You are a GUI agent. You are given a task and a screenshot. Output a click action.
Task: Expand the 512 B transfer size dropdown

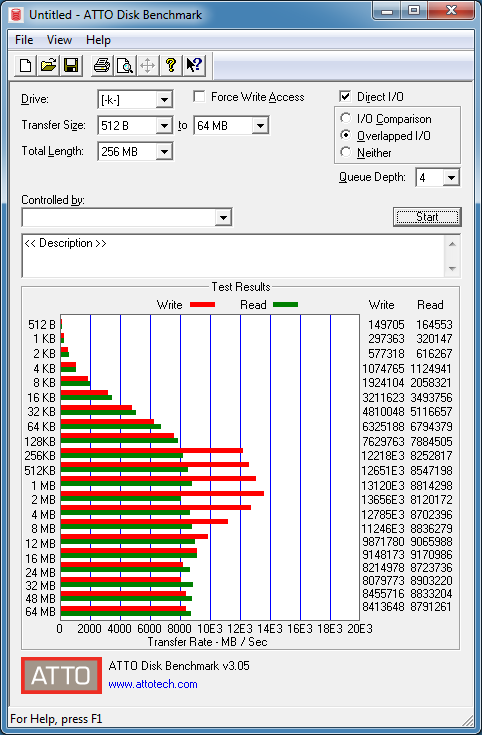pos(165,126)
